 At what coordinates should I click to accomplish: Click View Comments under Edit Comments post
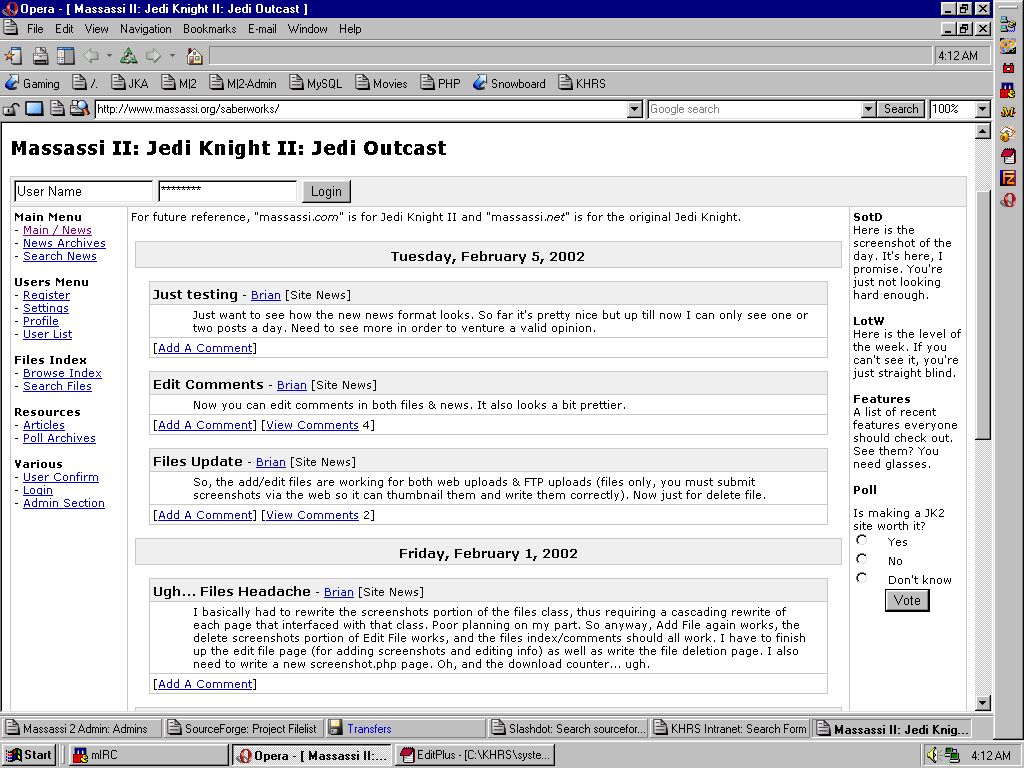[x=312, y=425]
